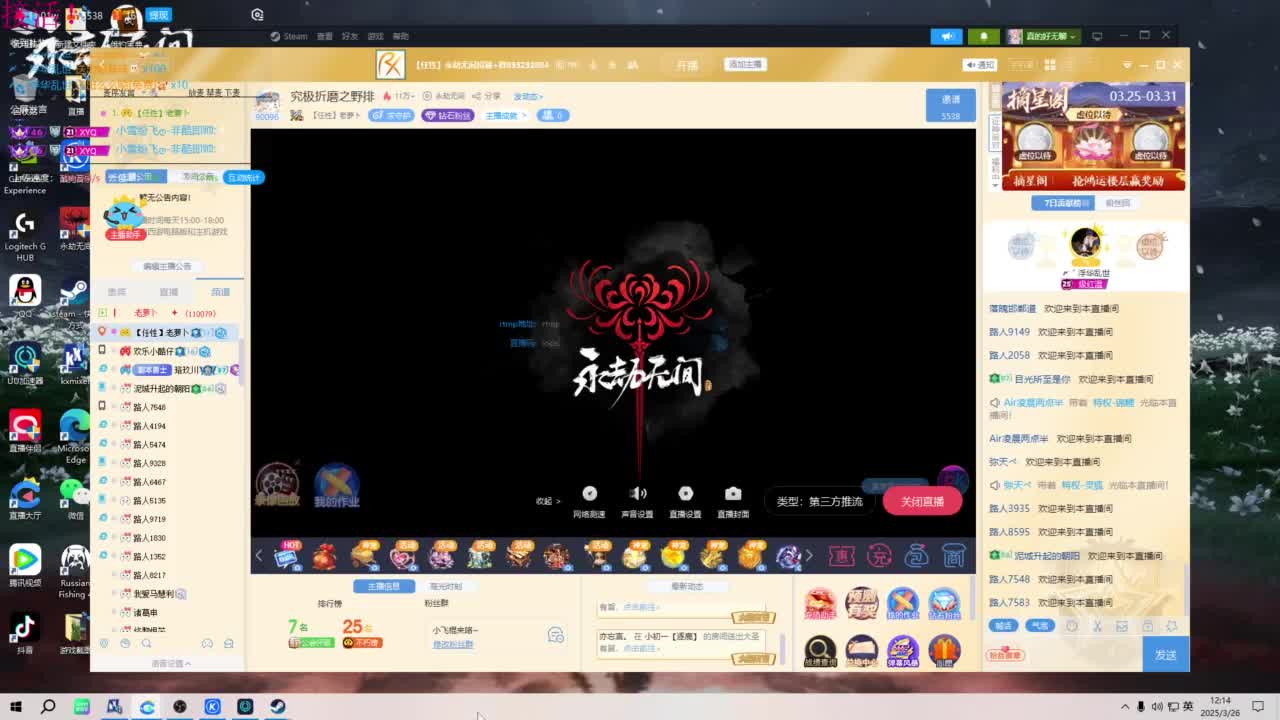Open the 我的作业 icon over the video
The width and height of the screenshot is (1280, 720).
pyautogui.click(x=336, y=486)
